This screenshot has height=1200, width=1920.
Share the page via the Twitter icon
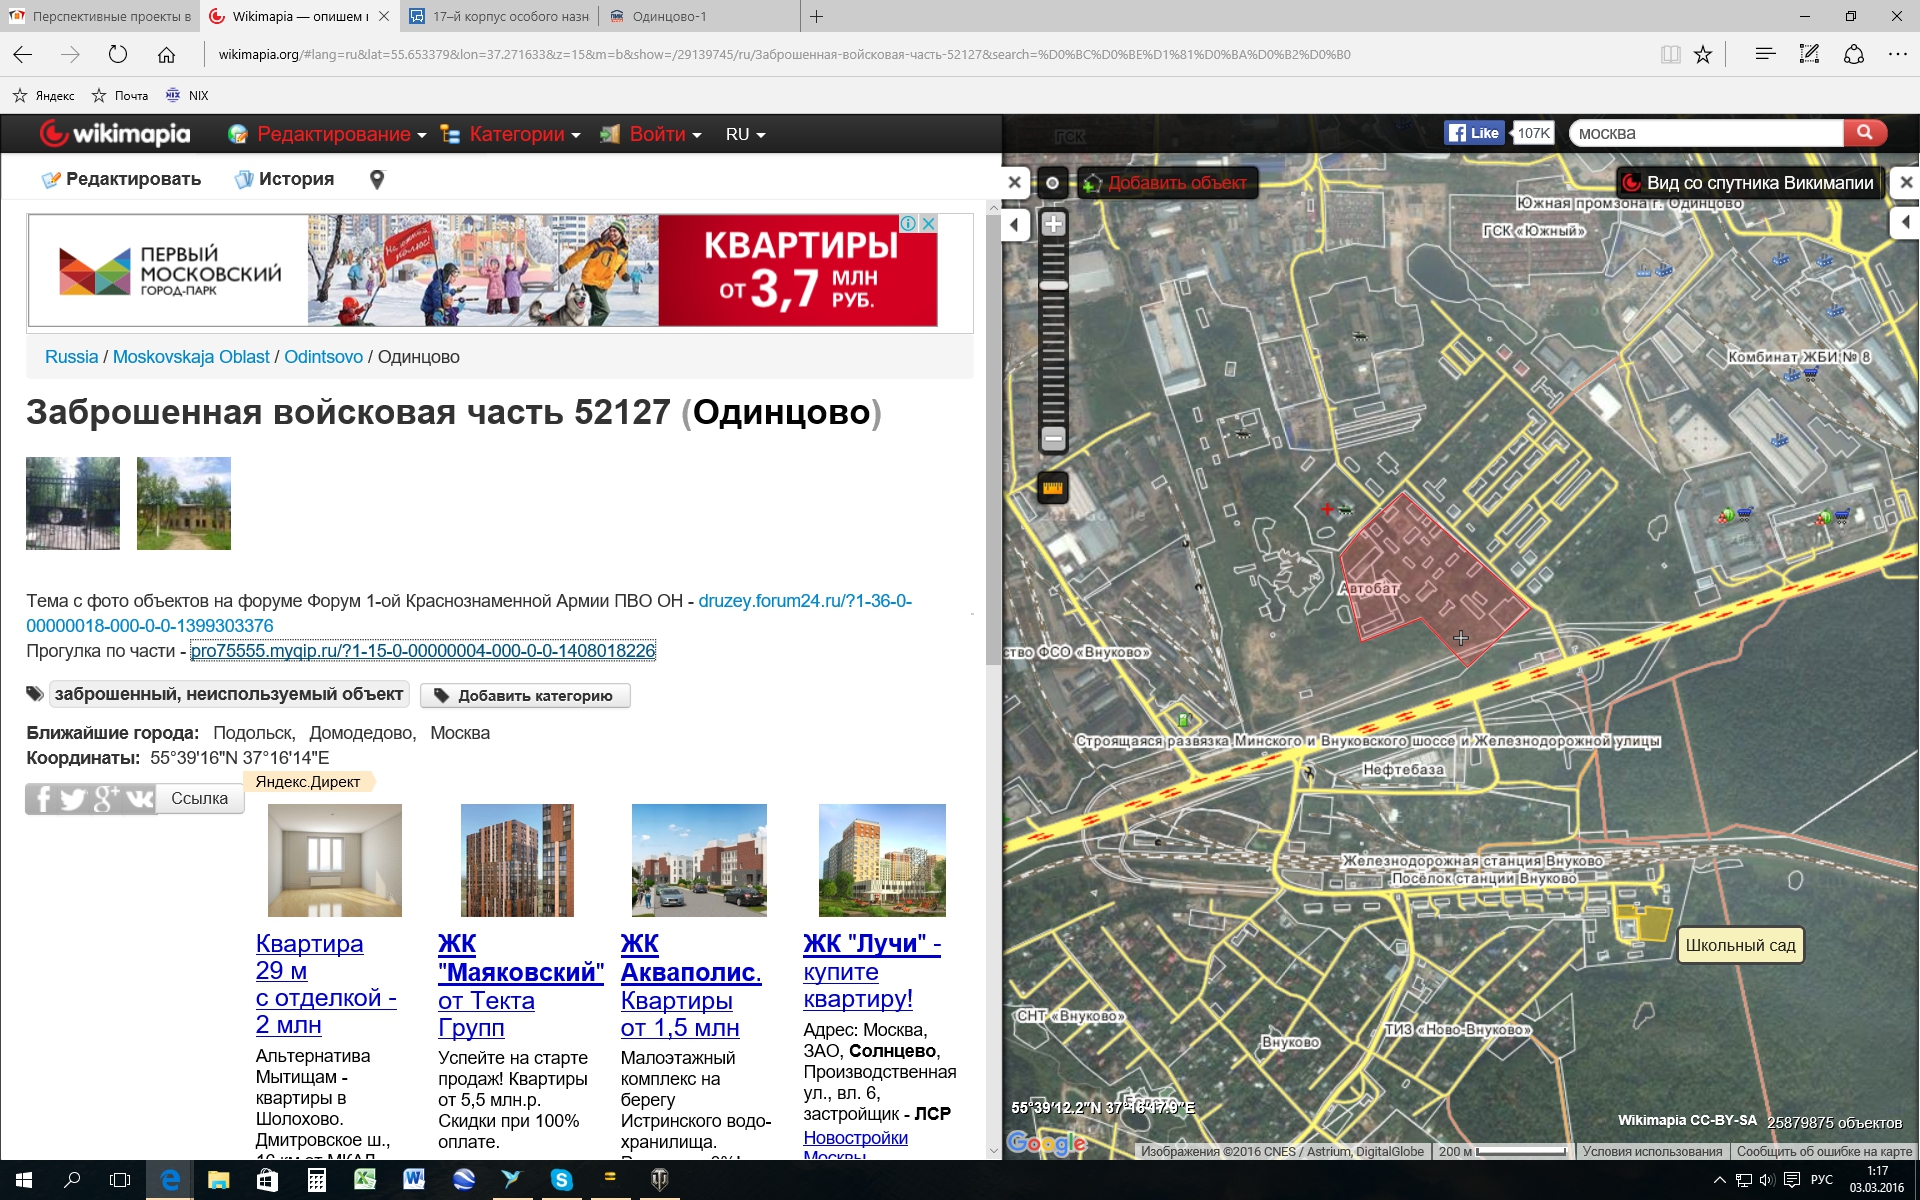pyautogui.click(x=73, y=798)
